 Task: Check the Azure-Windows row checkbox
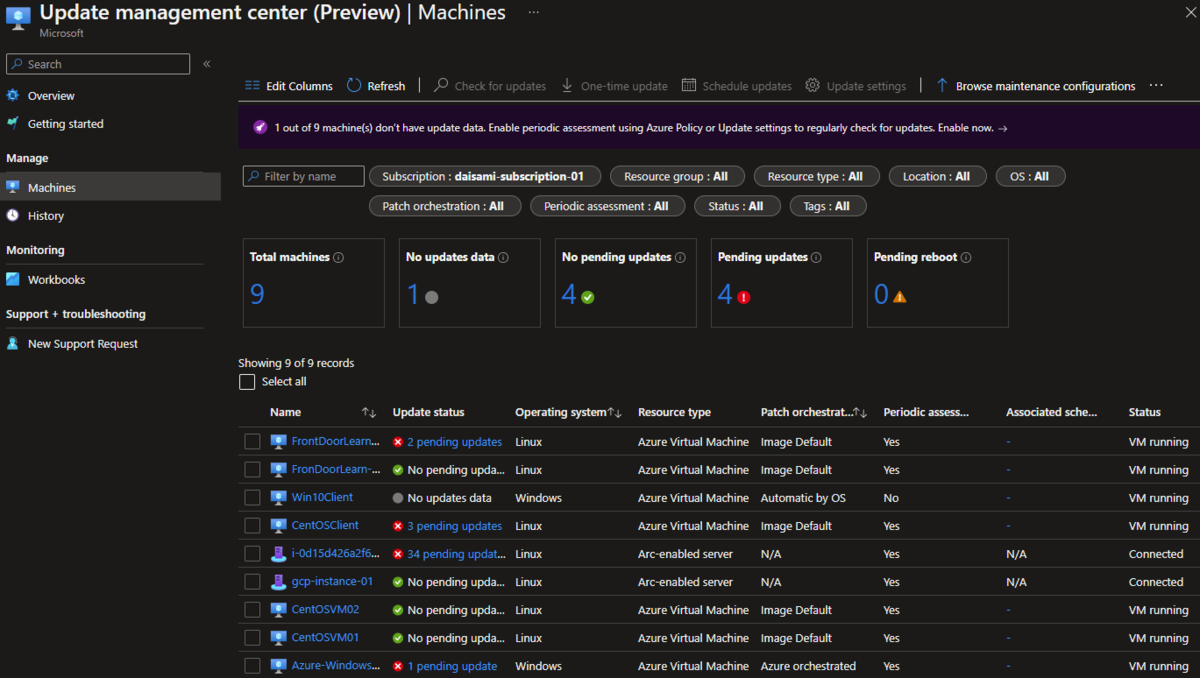pos(252,666)
